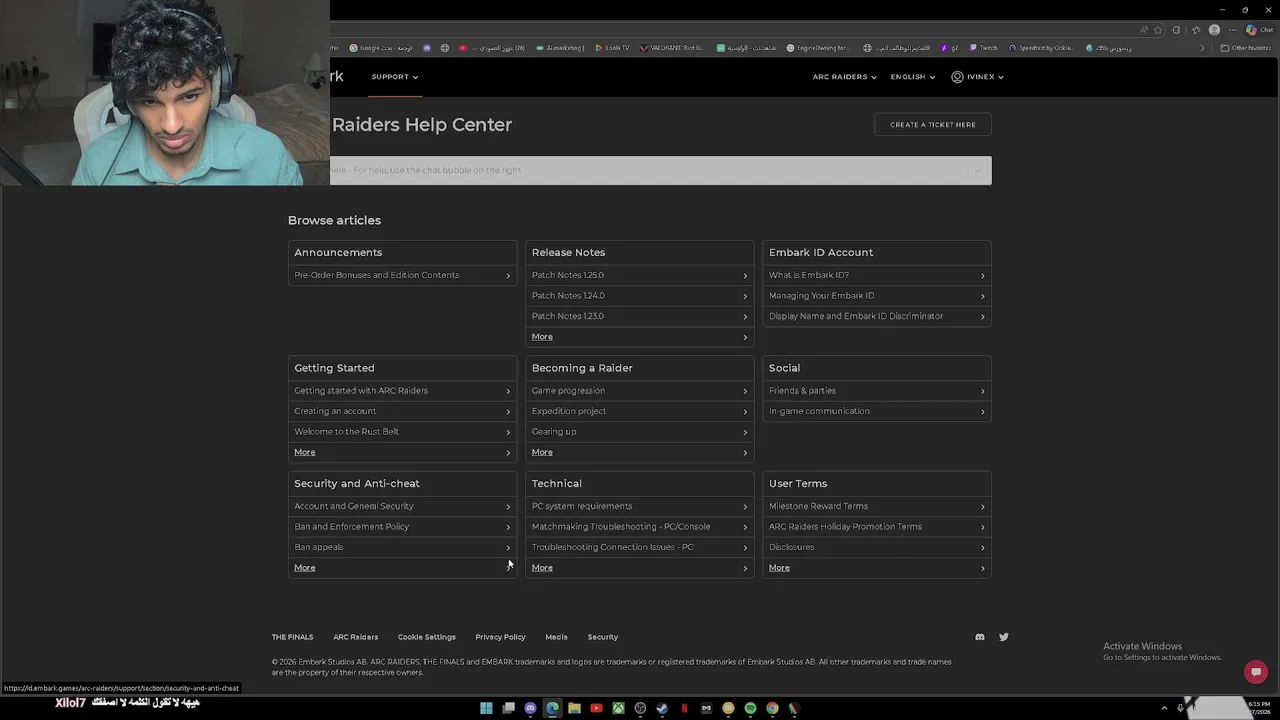Open Welcome to the Rust Belt
1280x720 pixels.
pyautogui.click(x=403, y=432)
